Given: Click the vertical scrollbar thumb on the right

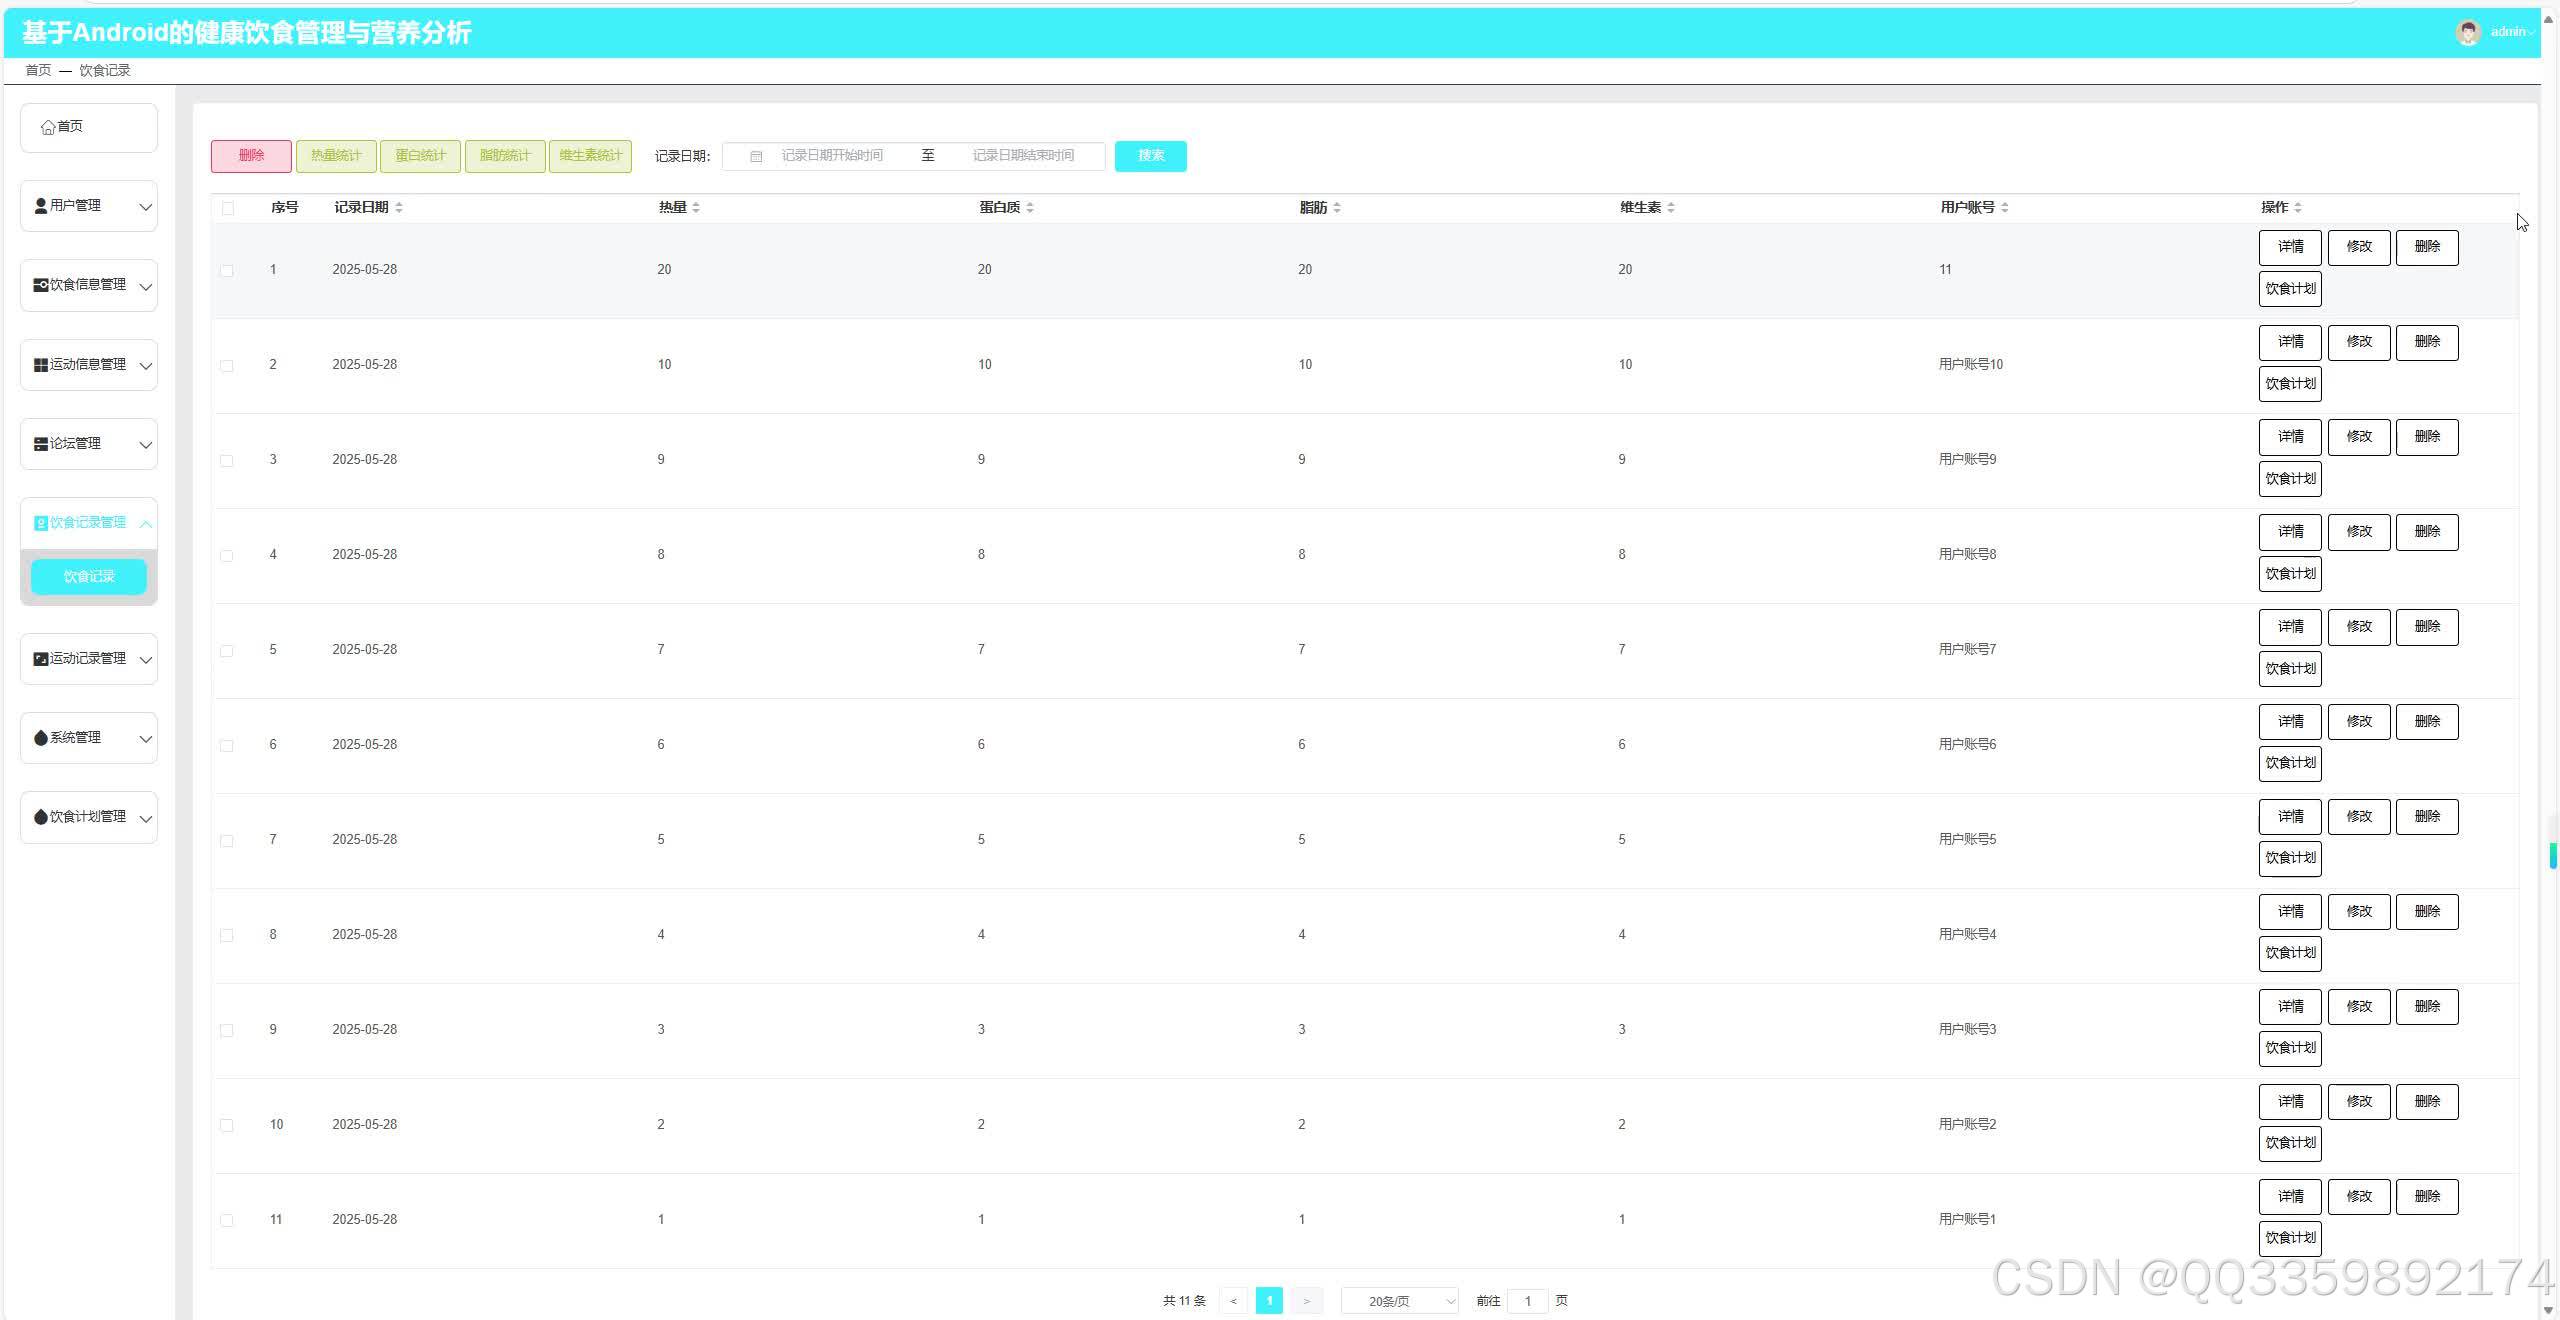Looking at the screenshot, I should click(x=2553, y=855).
